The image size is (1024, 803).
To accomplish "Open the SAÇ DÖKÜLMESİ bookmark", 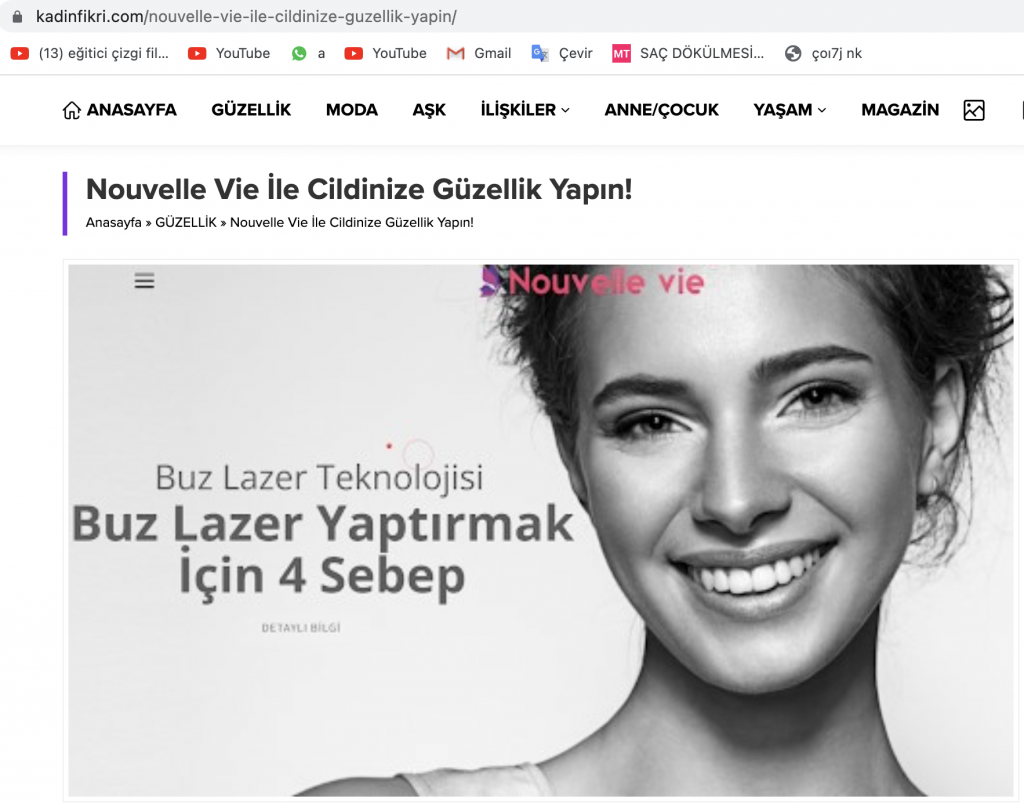I will tap(688, 54).
